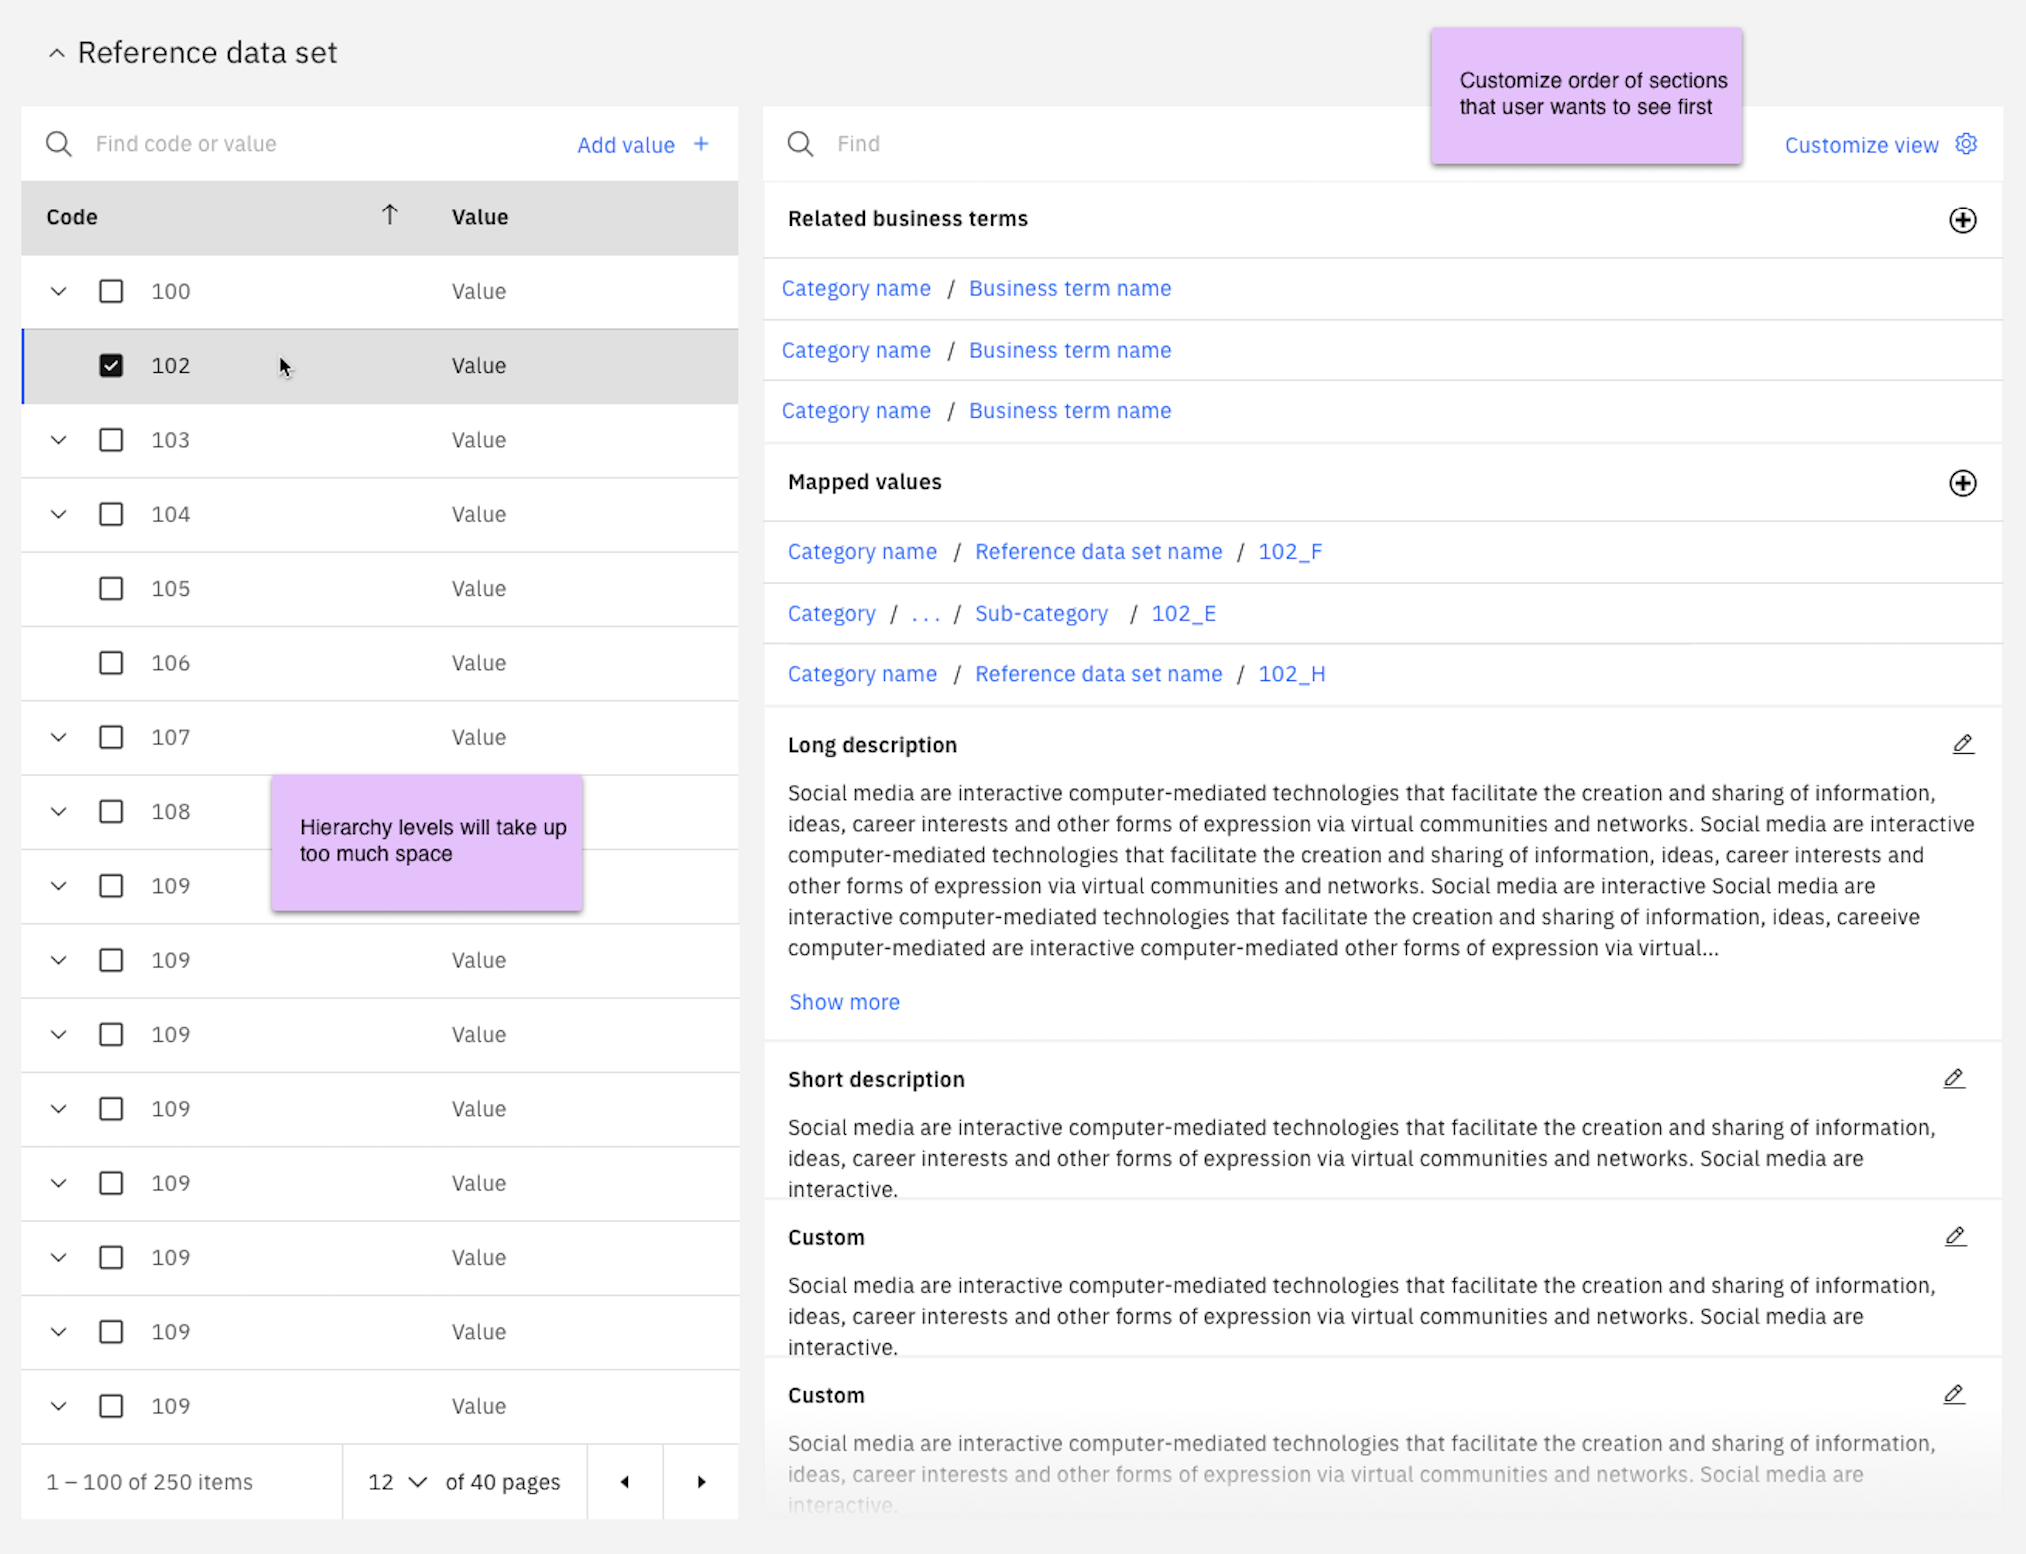
Task: Uncheck the checkbox for code 102
Action: [x=111, y=365]
